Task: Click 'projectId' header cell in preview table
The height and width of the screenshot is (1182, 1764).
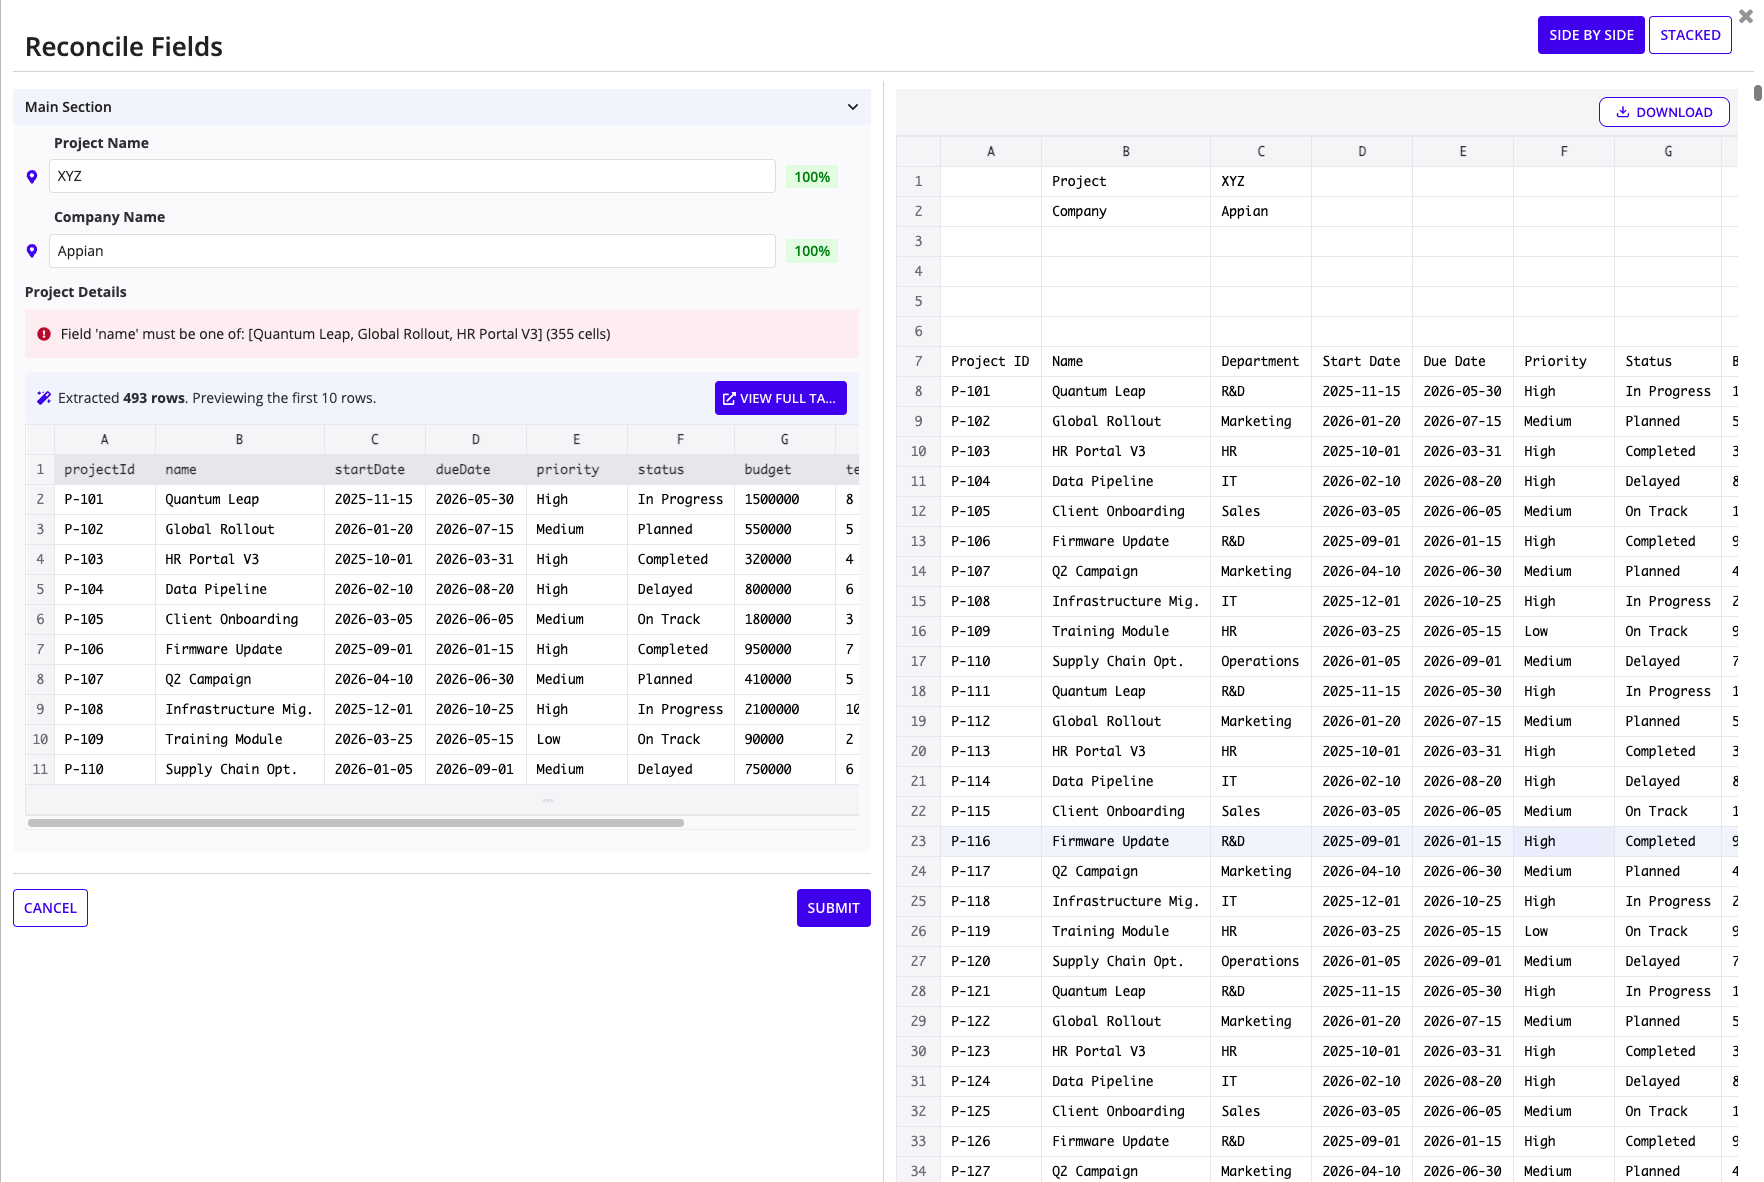Action: [x=104, y=469]
